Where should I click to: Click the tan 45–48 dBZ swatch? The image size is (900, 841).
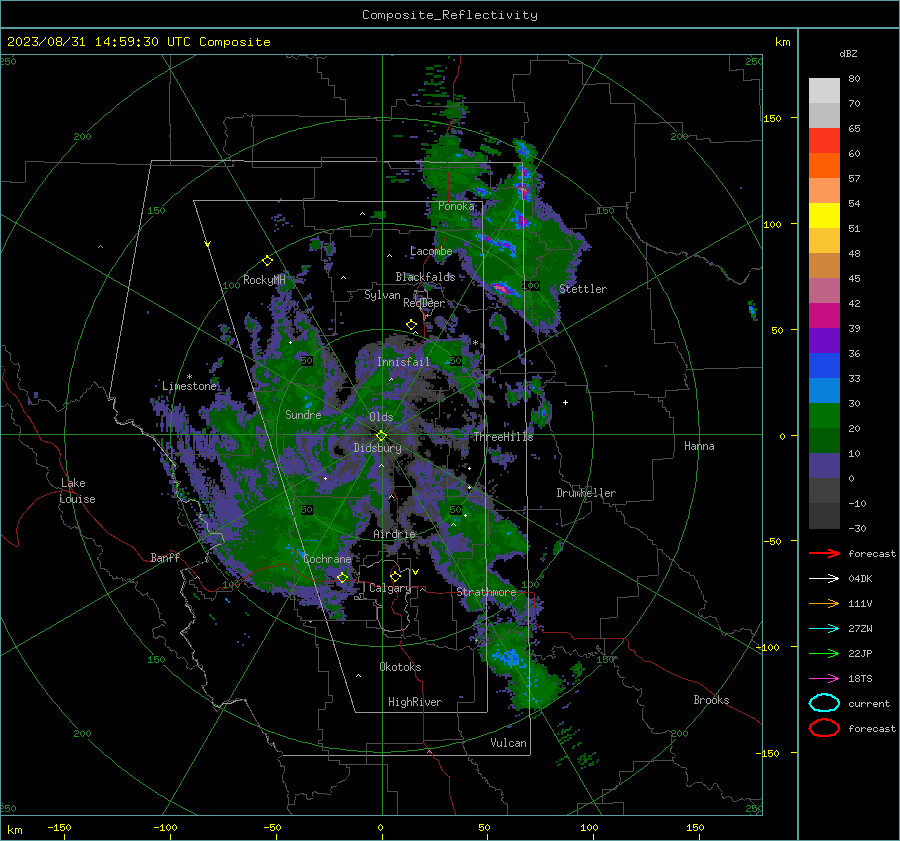click(x=824, y=265)
